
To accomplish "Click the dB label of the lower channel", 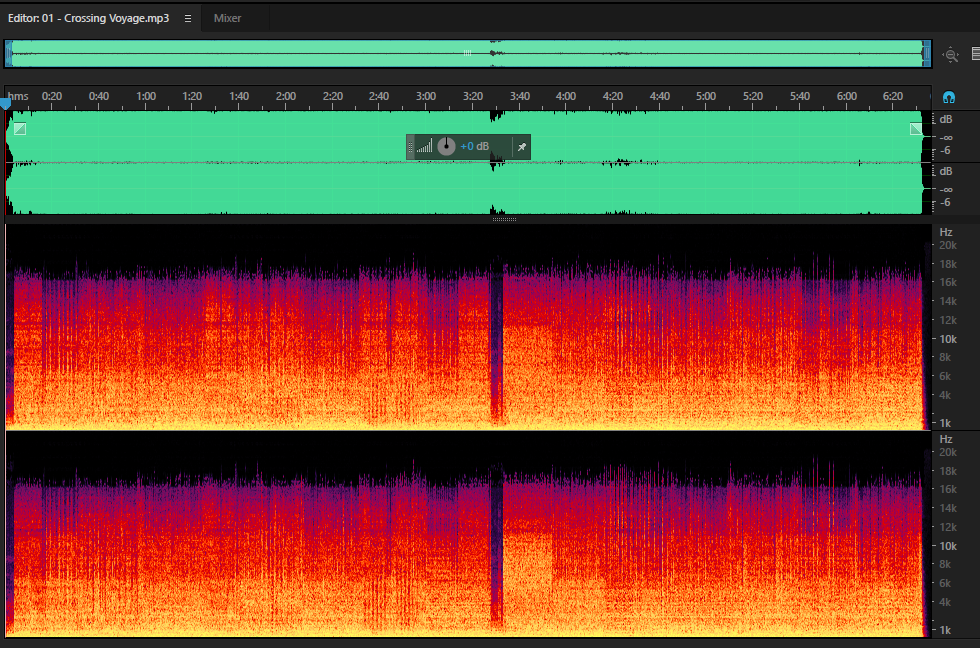I will [x=946, y=171].
